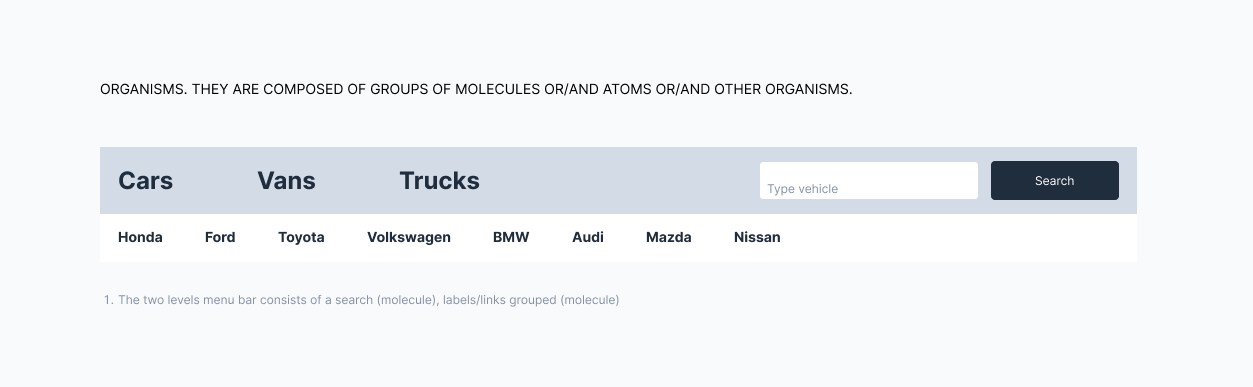This screenshot has height=387, width=1253.
Task: Click the blank margin right of the menu bar
Action: pyautogui.click(x=1195, y=205)
